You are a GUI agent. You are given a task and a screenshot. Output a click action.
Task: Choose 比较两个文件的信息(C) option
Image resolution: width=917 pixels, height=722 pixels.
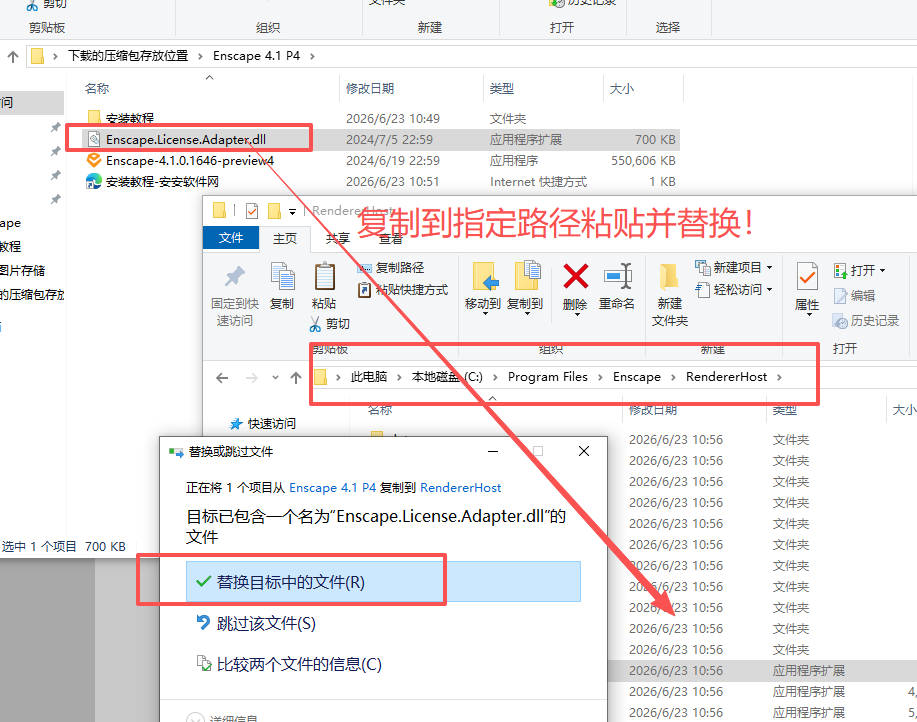299,664
